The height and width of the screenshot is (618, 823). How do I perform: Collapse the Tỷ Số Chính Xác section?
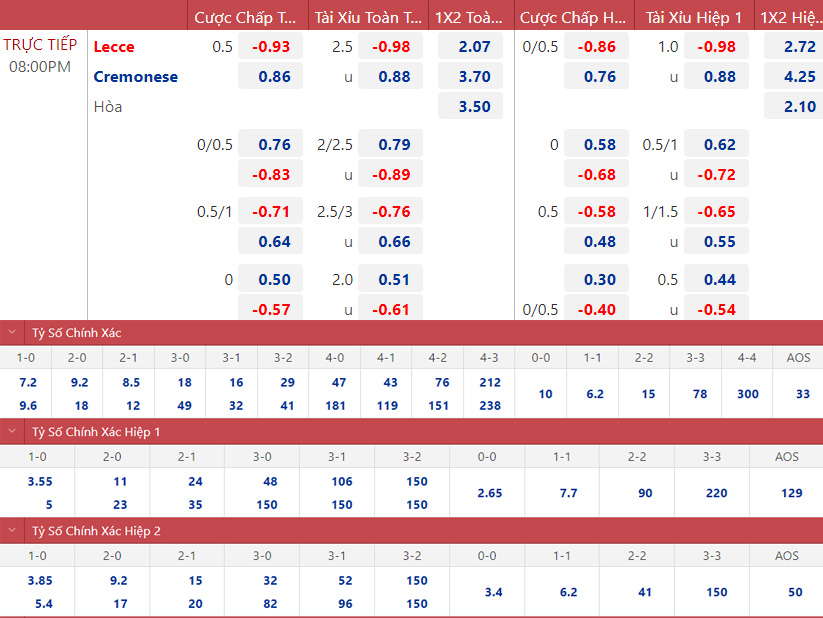[x=12, y=333]
